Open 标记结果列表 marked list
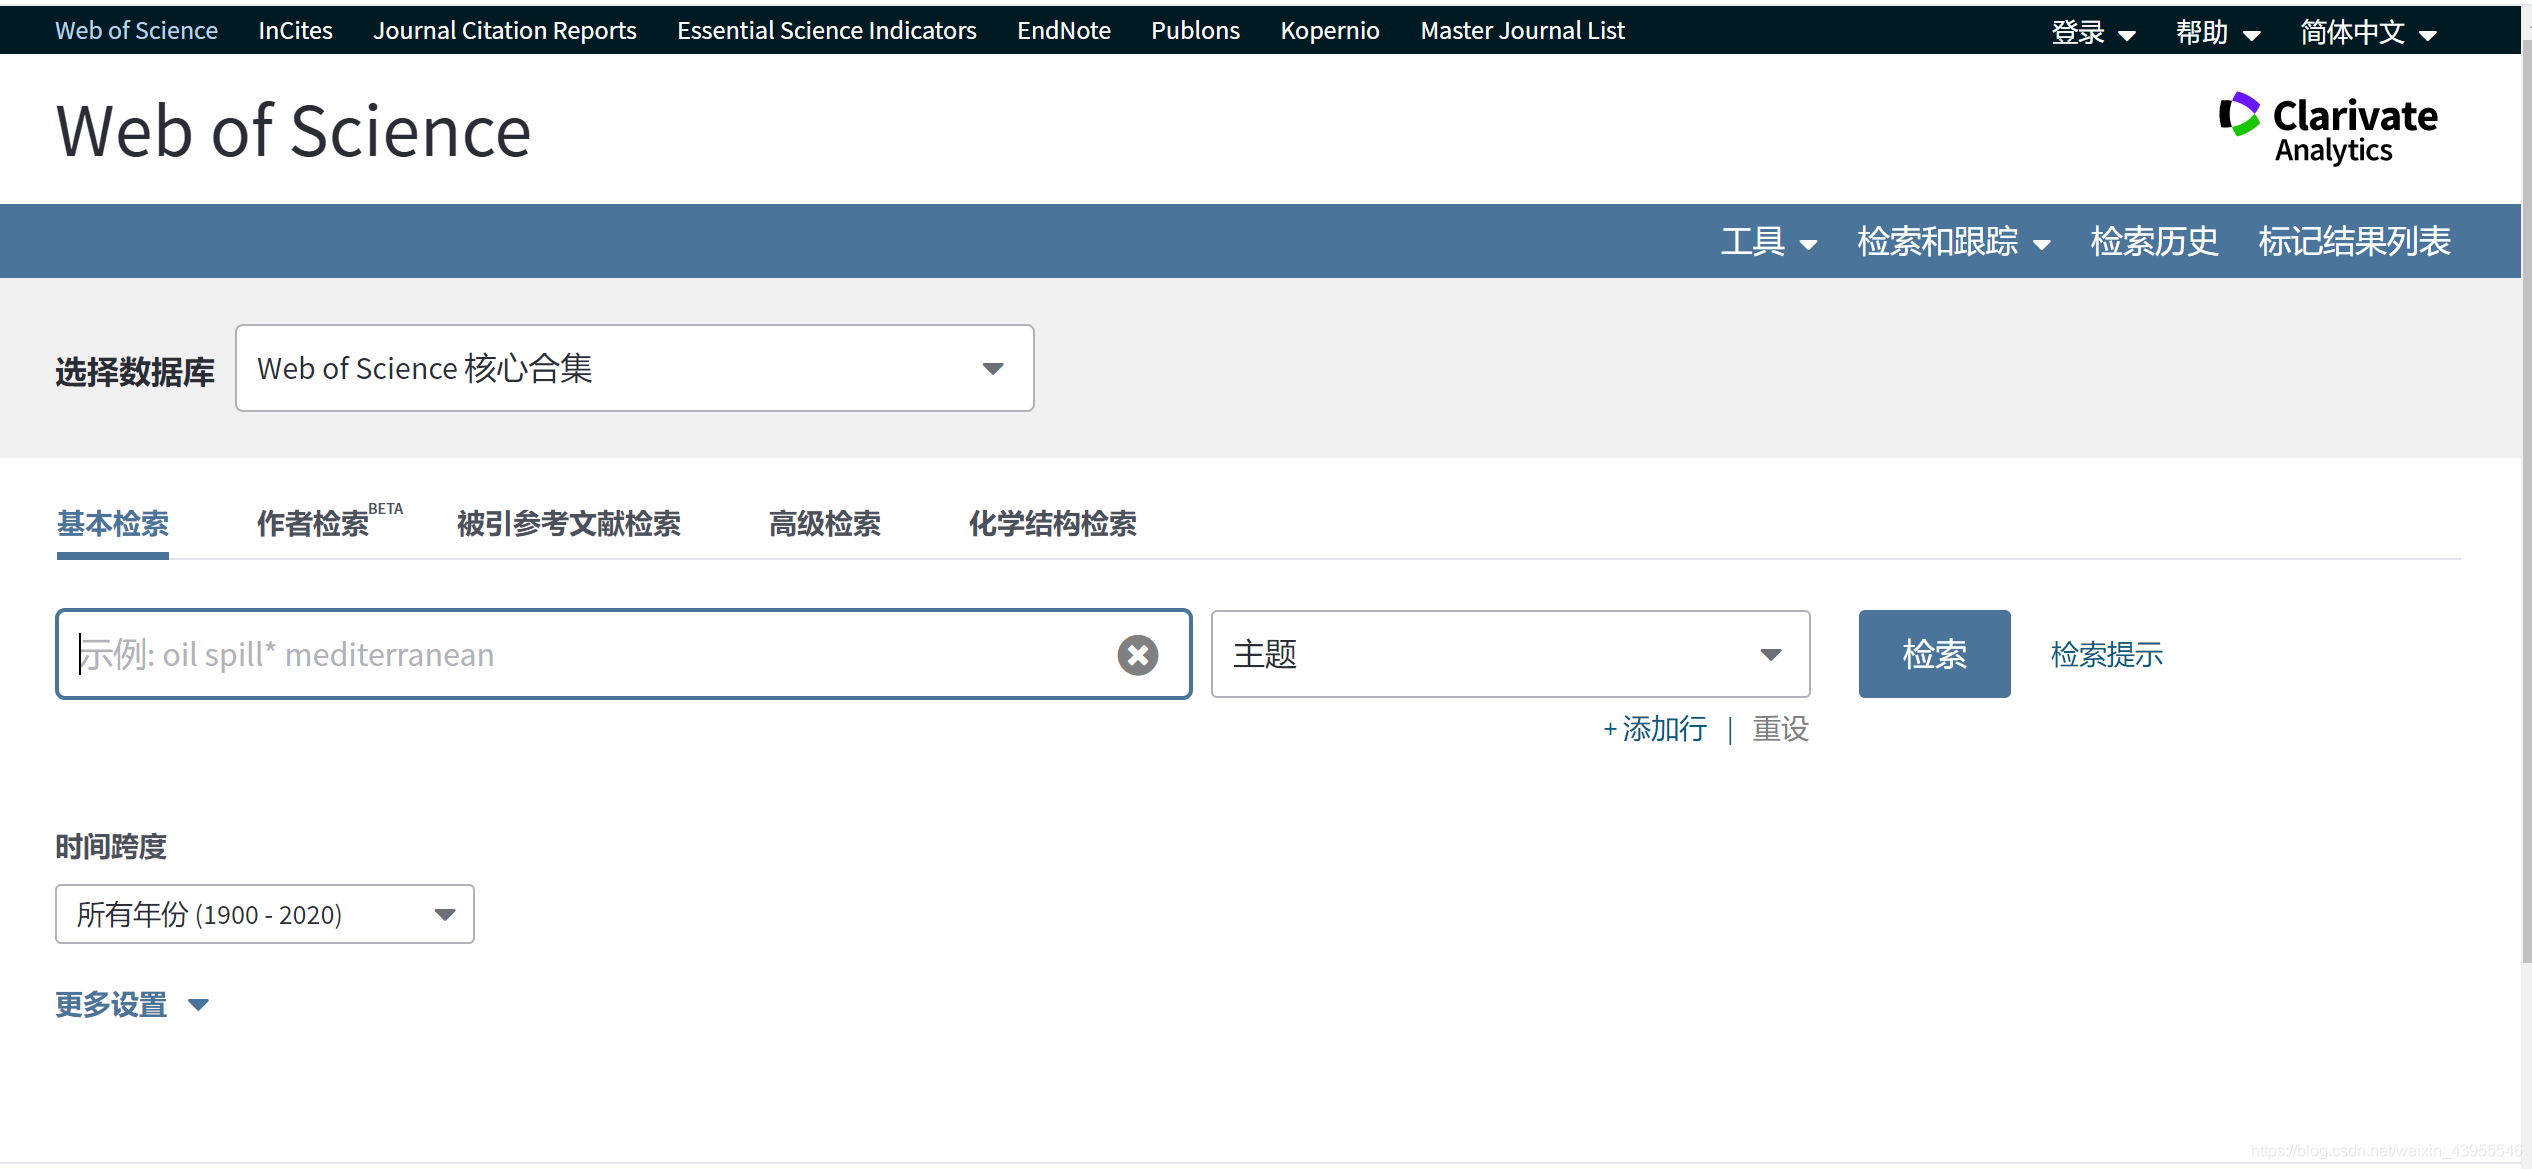 click(2354, 241)
